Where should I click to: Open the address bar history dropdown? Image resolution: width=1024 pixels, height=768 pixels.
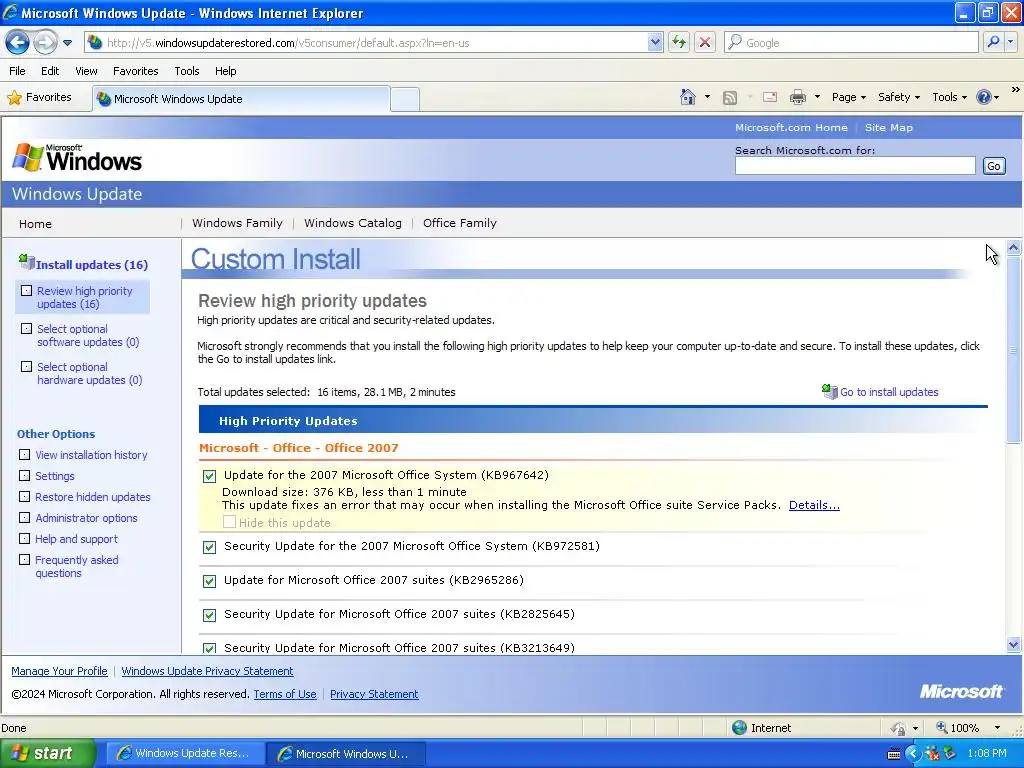[655, 42]
